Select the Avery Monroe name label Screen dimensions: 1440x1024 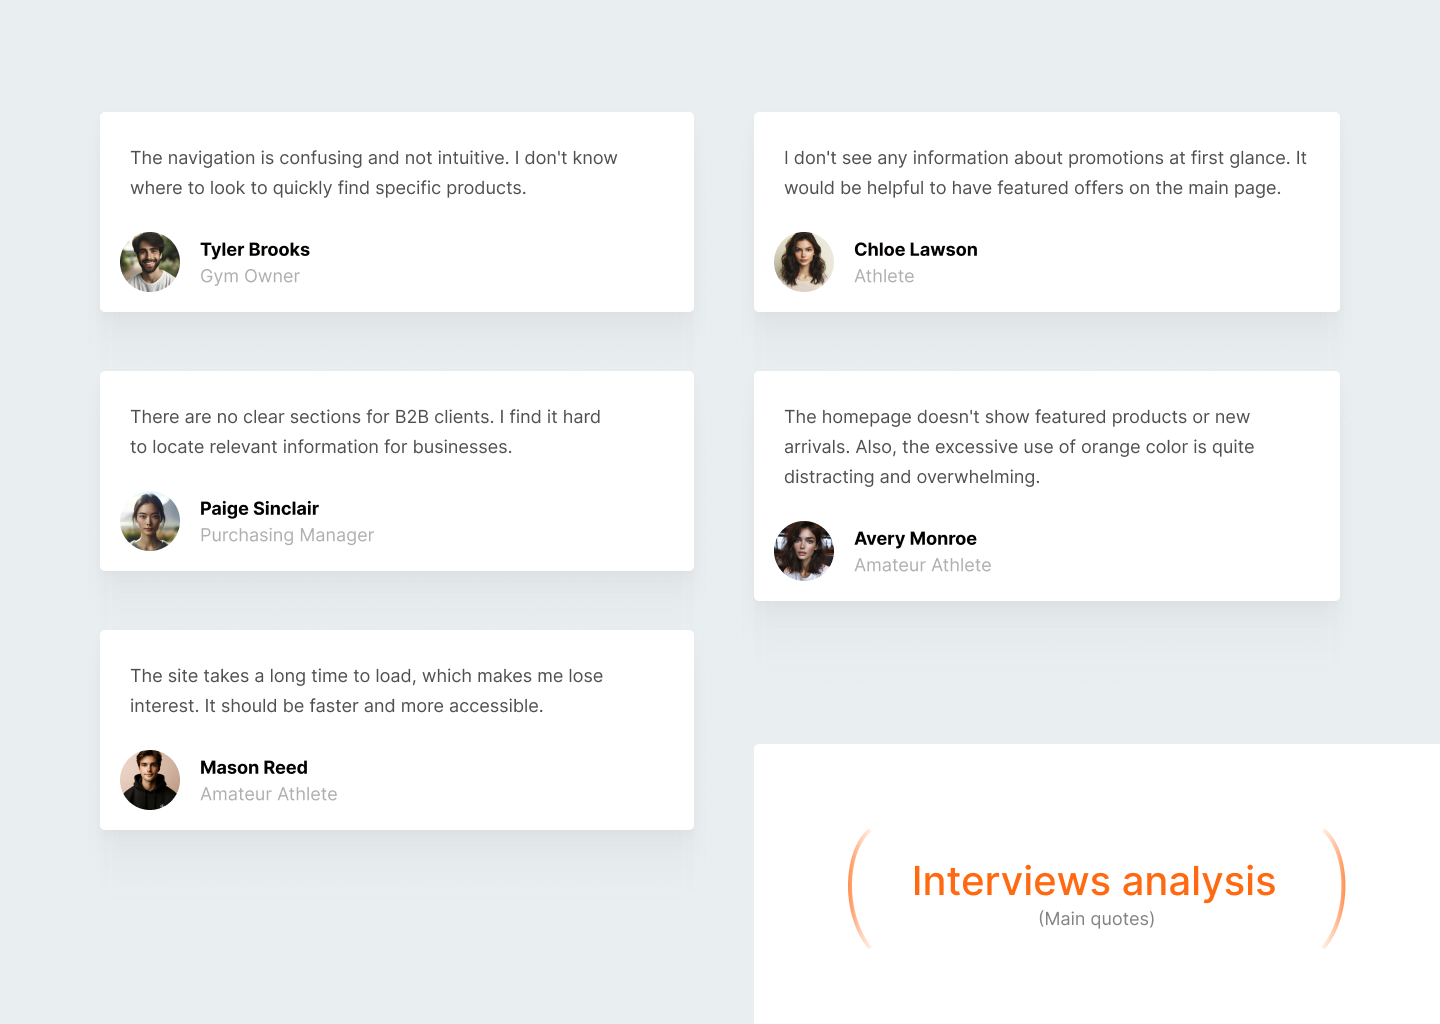tap(915, 539)
